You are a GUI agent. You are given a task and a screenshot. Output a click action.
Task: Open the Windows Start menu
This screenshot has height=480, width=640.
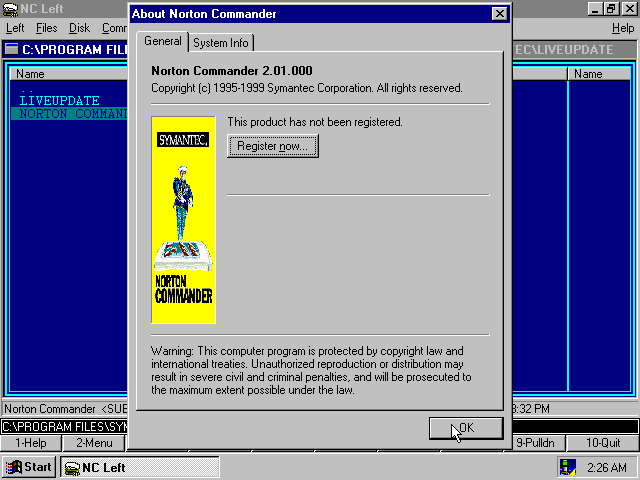point(29,467)
